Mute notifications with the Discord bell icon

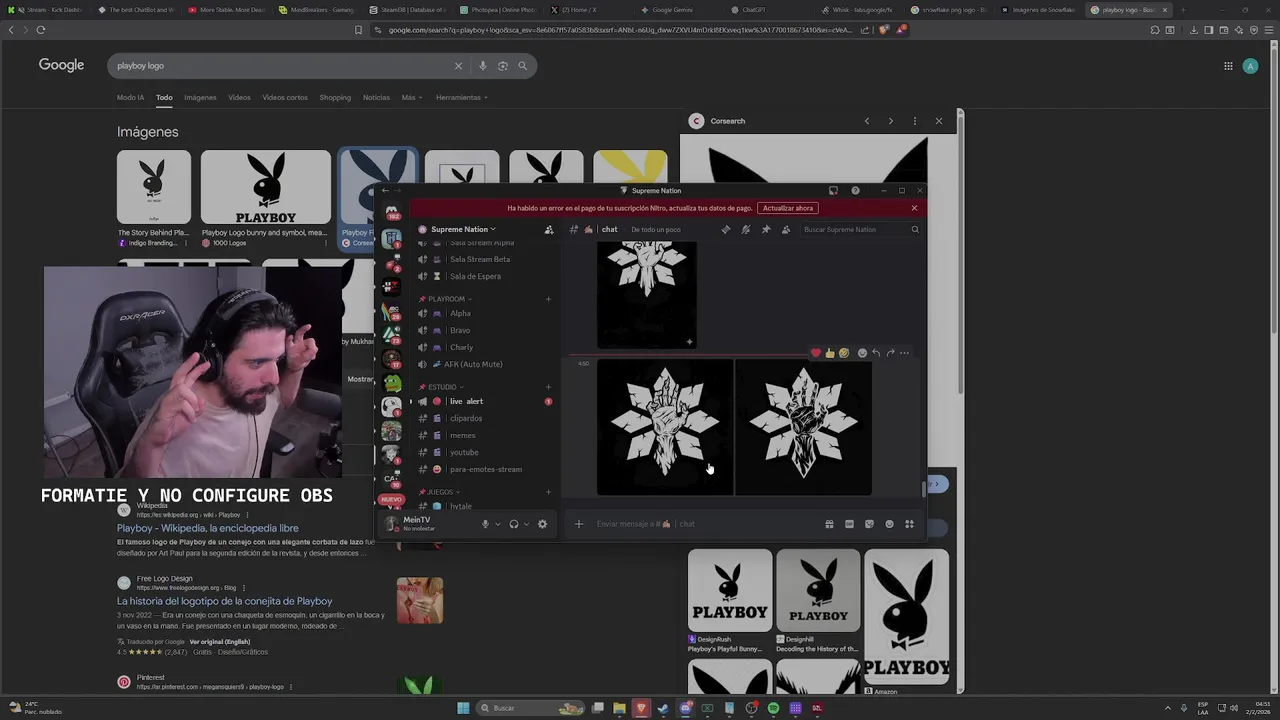click(x=746, y=229)
